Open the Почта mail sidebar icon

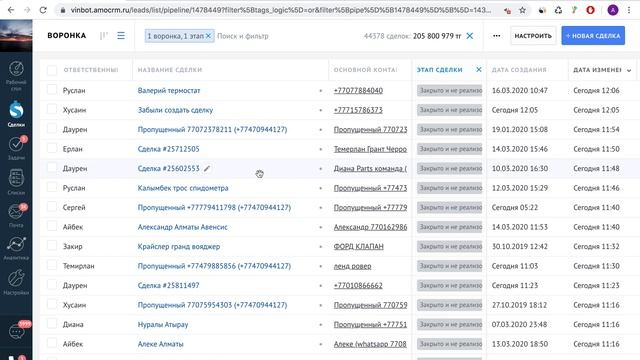[16, 216]
